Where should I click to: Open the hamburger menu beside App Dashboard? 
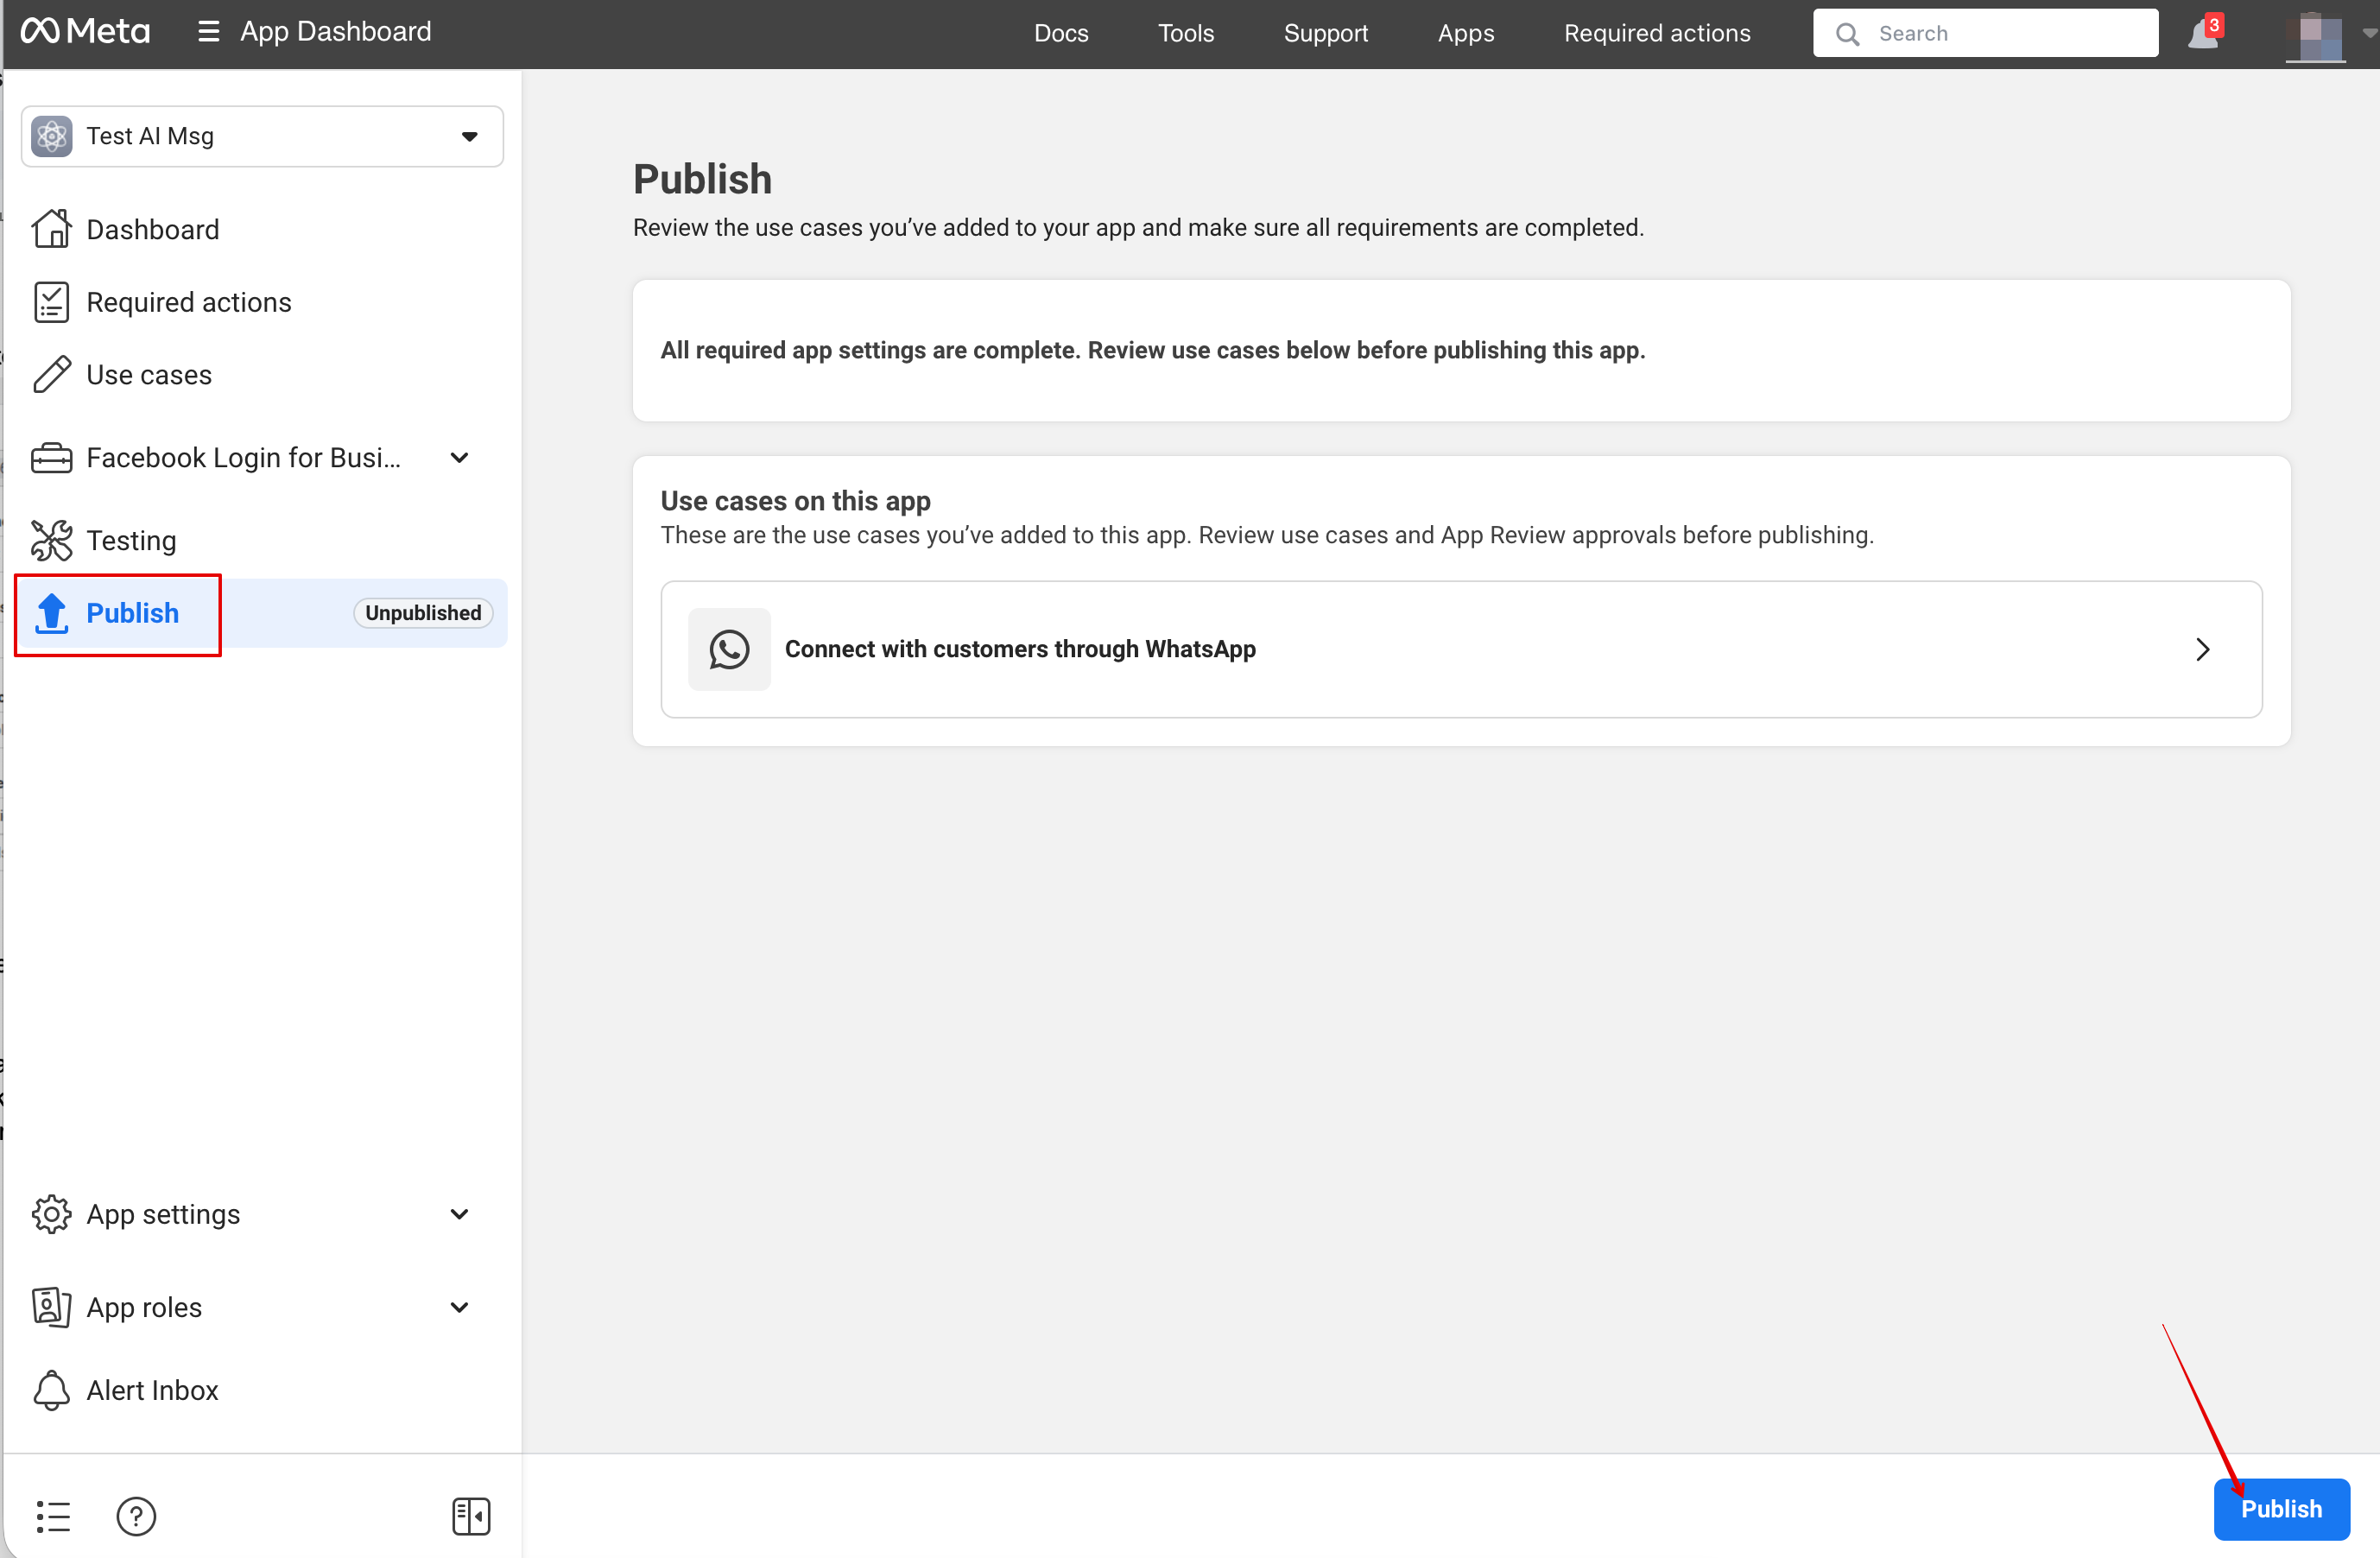(208, 32)
